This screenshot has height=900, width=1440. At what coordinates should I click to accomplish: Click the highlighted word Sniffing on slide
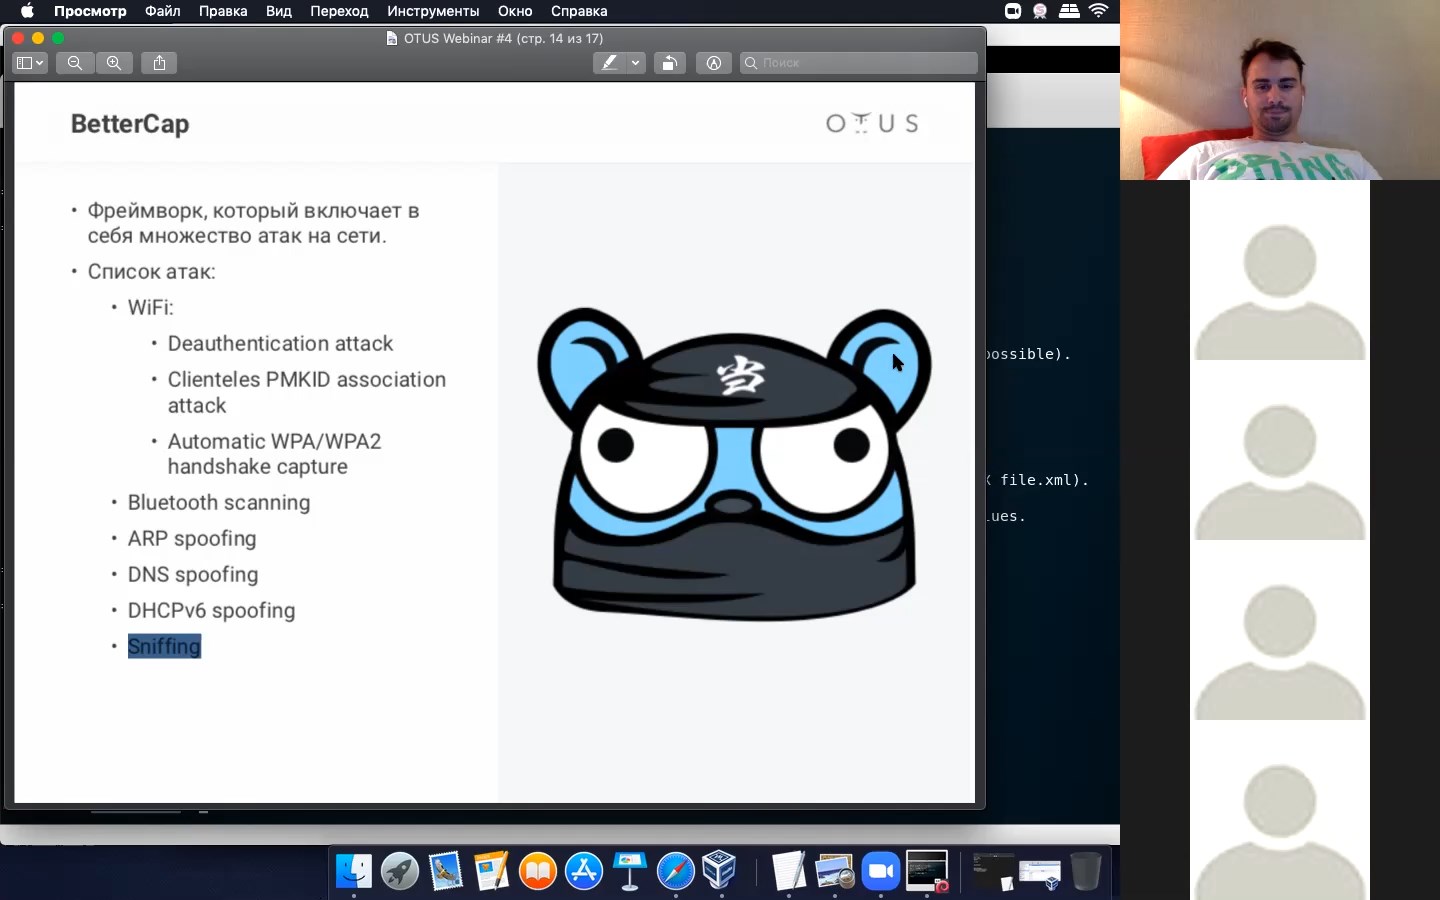164,646
